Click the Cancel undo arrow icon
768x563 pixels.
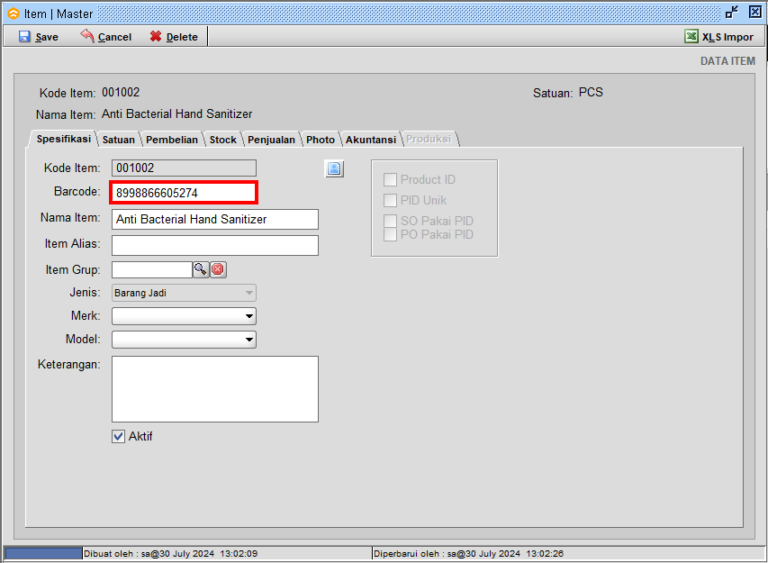click(x=87, y=36)
